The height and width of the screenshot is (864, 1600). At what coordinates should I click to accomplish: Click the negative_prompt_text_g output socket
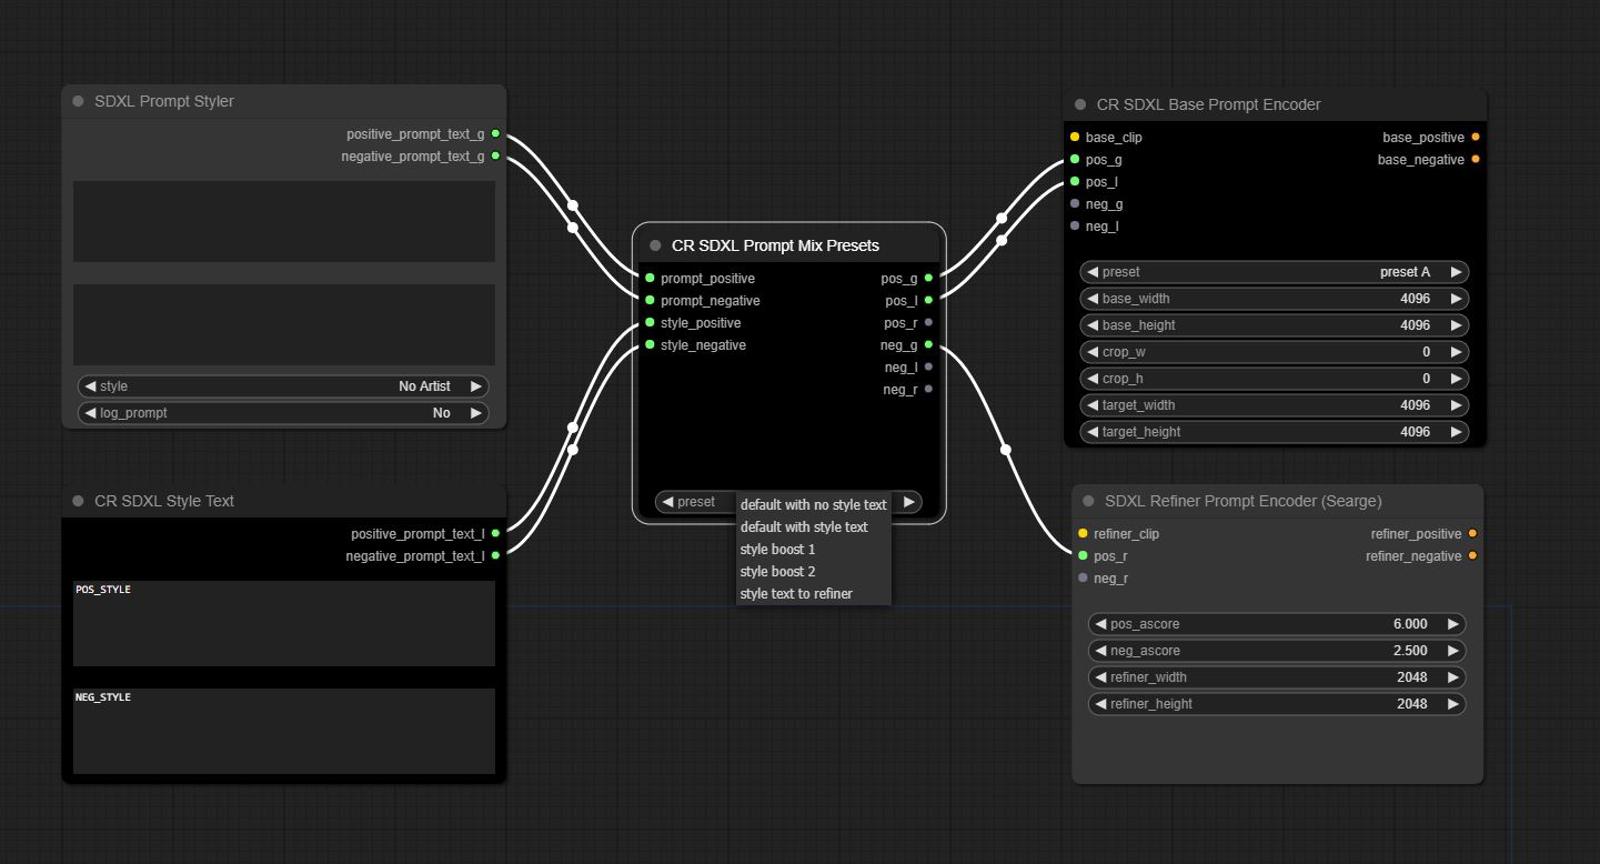495,156
